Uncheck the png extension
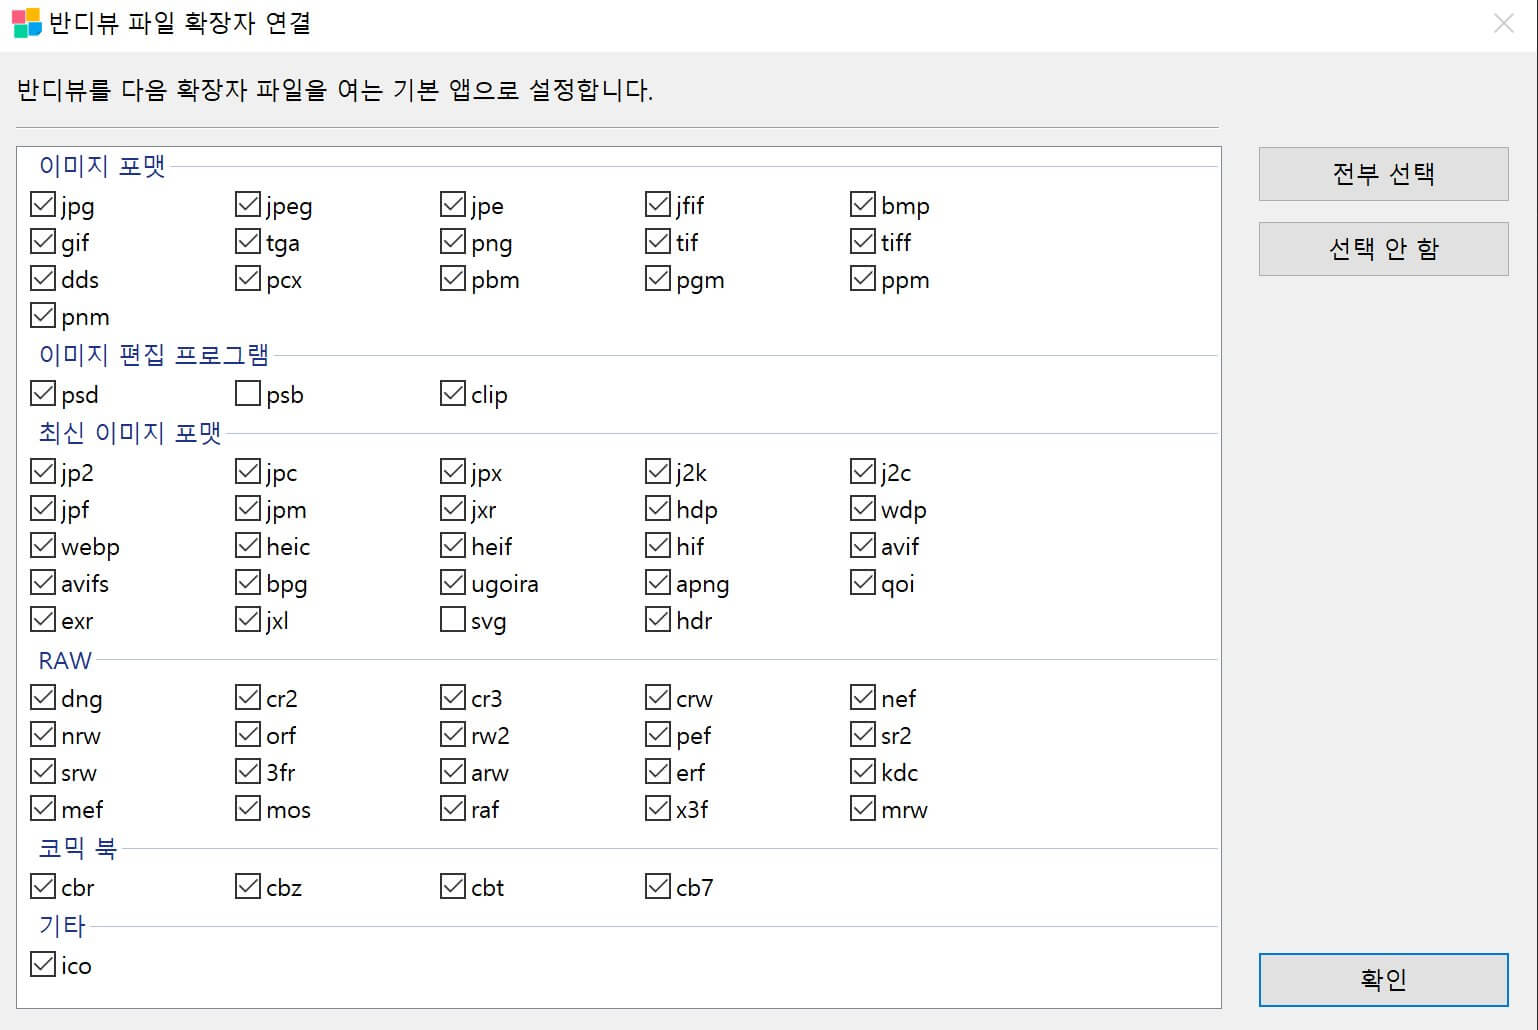Screen dimensions: 1538x1030 click(x=451, y=241)
